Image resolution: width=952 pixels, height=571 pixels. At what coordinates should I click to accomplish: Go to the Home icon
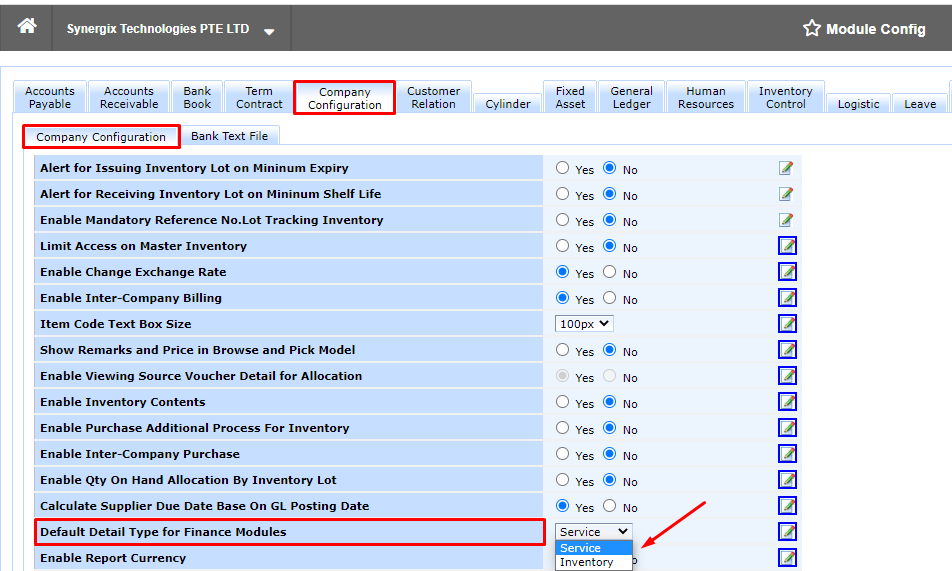coord(27,26)
